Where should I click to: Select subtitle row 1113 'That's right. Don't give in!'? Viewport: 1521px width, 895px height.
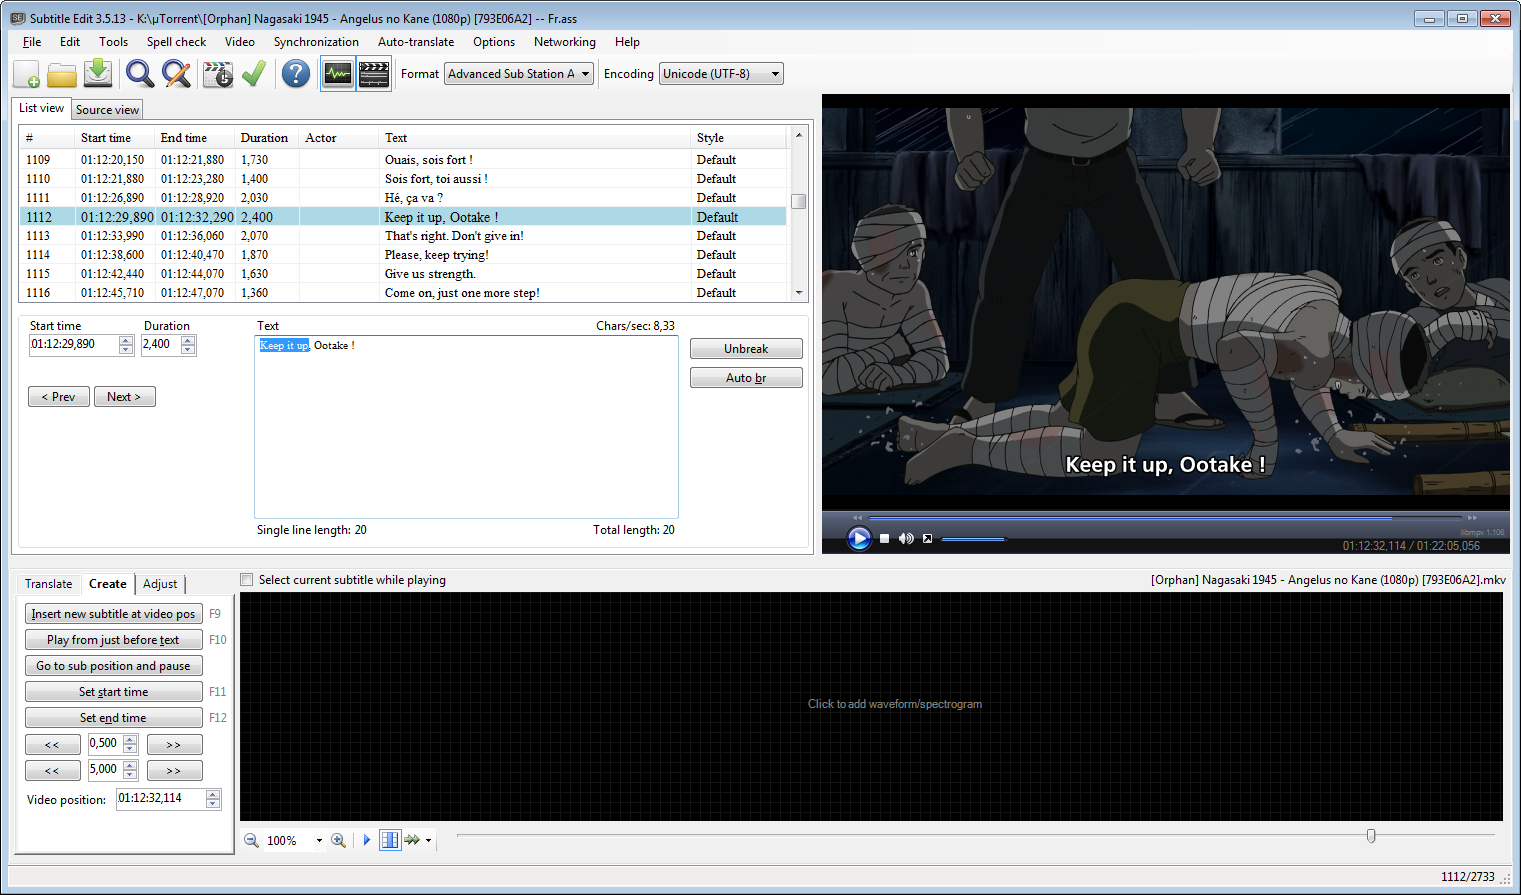[404, 236]
